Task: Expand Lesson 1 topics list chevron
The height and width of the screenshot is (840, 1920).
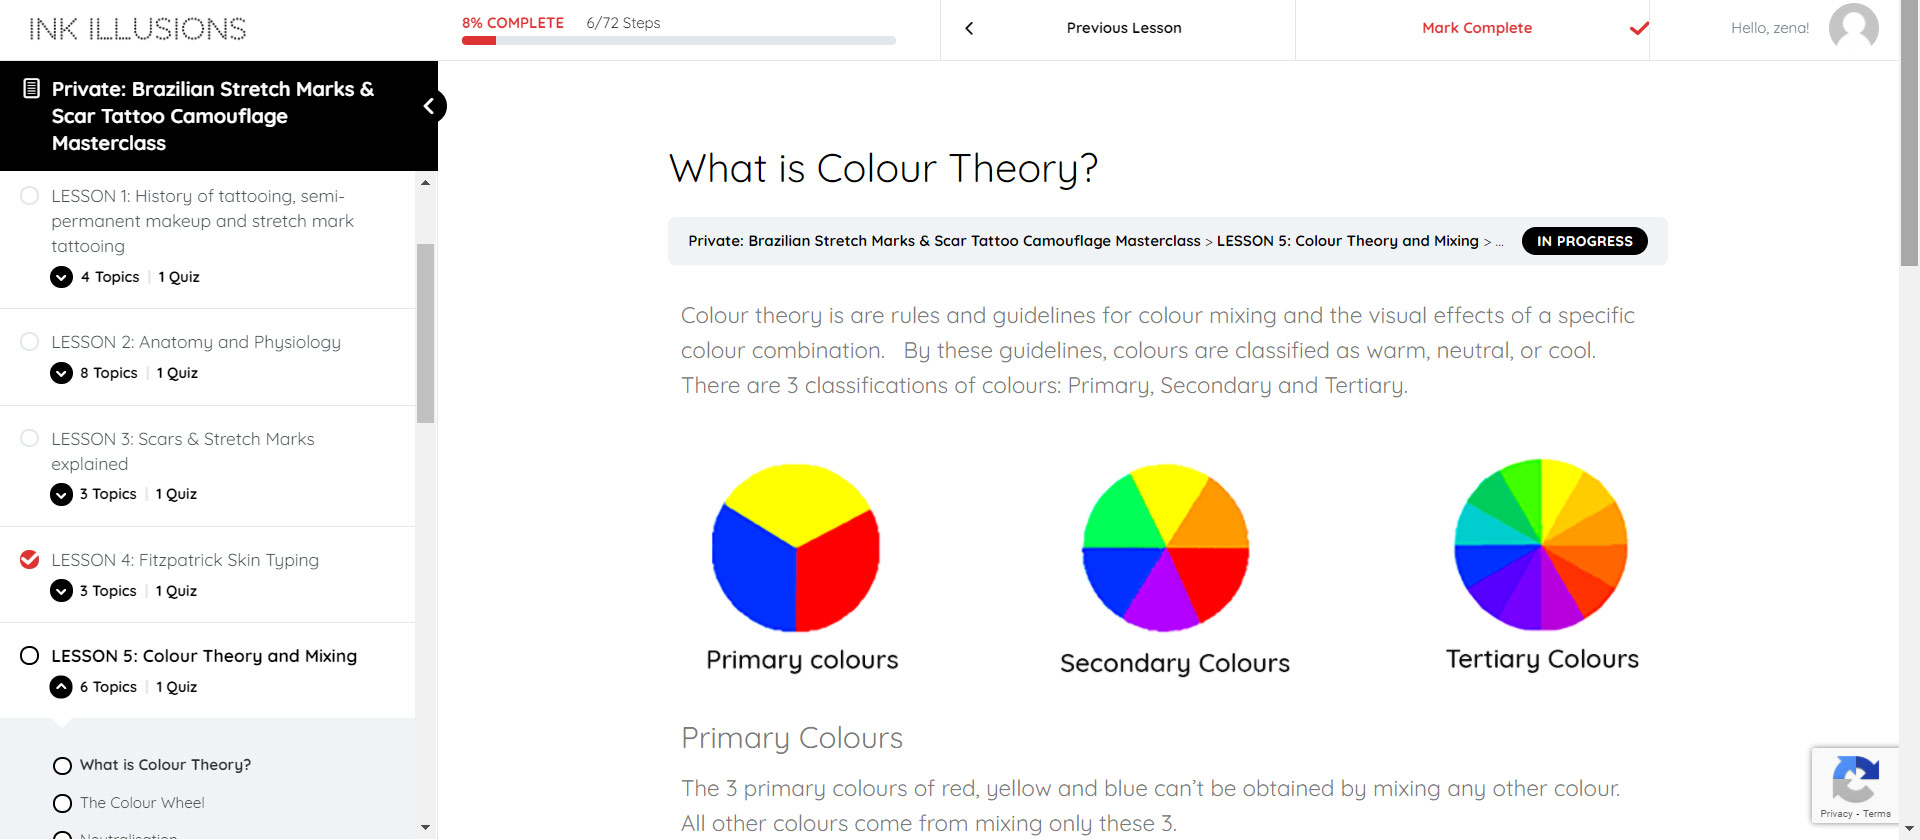Action: pos(62,277)
